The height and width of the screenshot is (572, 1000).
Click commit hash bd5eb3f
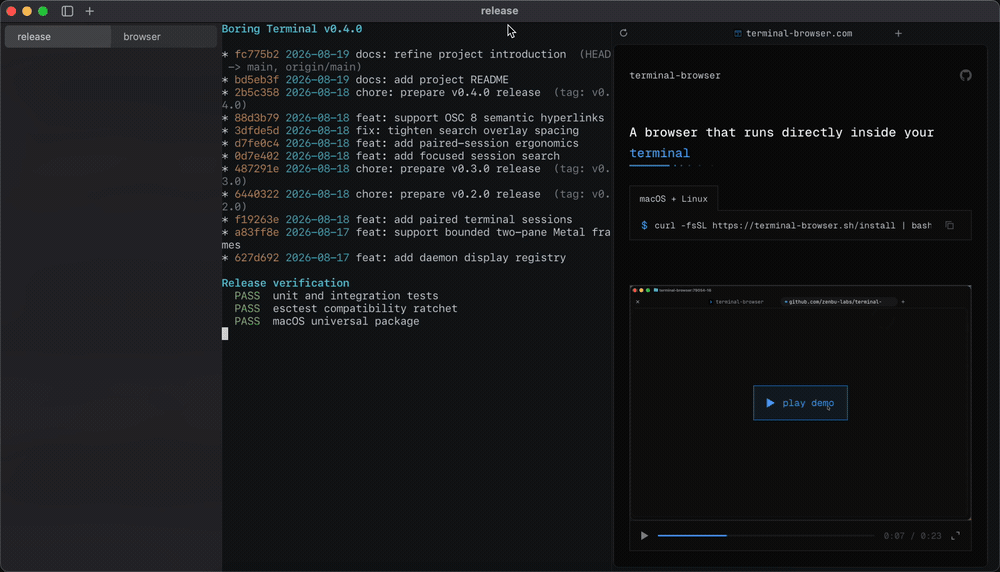pyautogui.click(x=256, y=80)
